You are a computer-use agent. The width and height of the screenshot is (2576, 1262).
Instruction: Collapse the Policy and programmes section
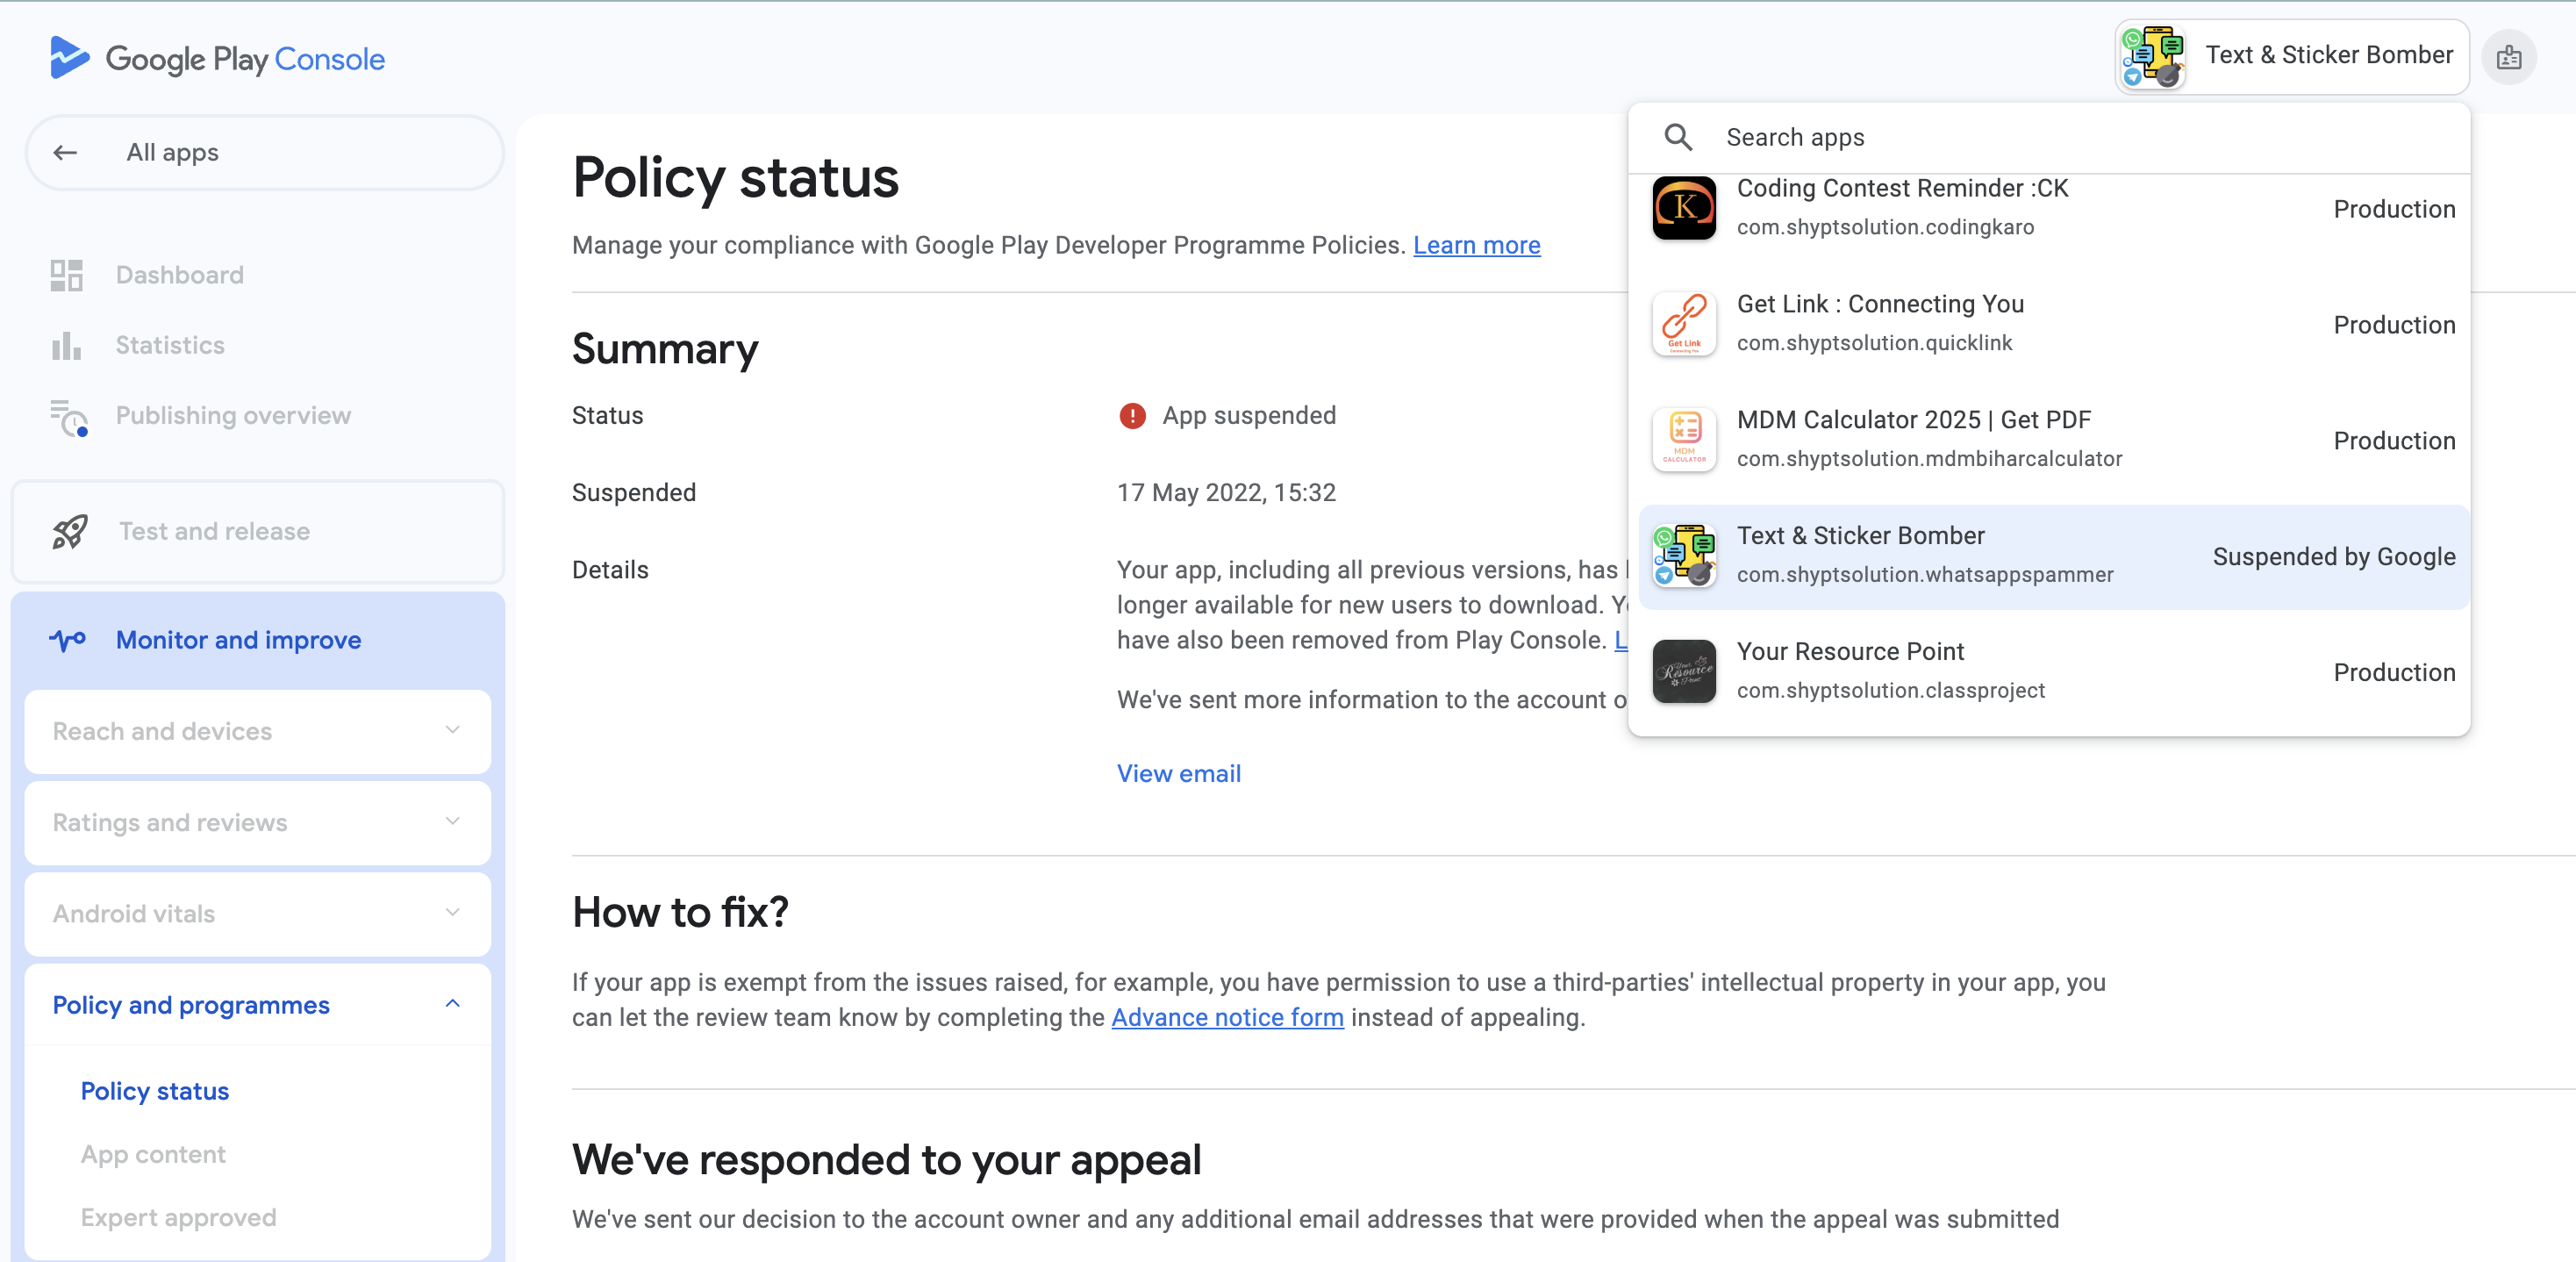click(x=452, y=1004)
